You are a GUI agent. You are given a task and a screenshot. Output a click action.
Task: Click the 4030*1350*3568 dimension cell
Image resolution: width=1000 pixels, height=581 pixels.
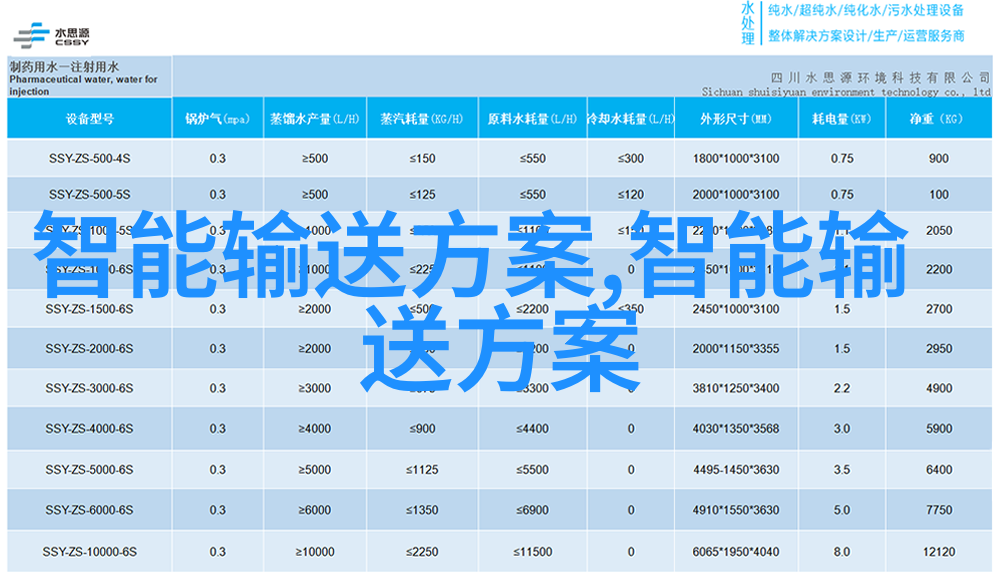click(736, 429)
